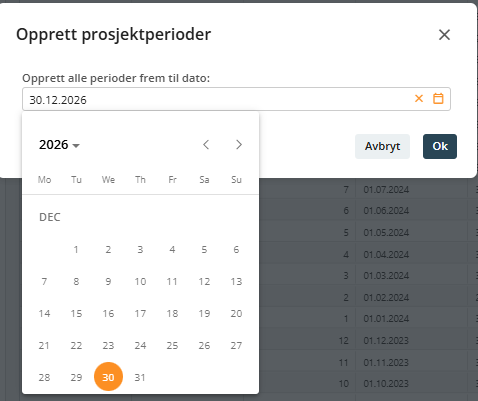Choose December 15 in the calendar

point(76,313)
